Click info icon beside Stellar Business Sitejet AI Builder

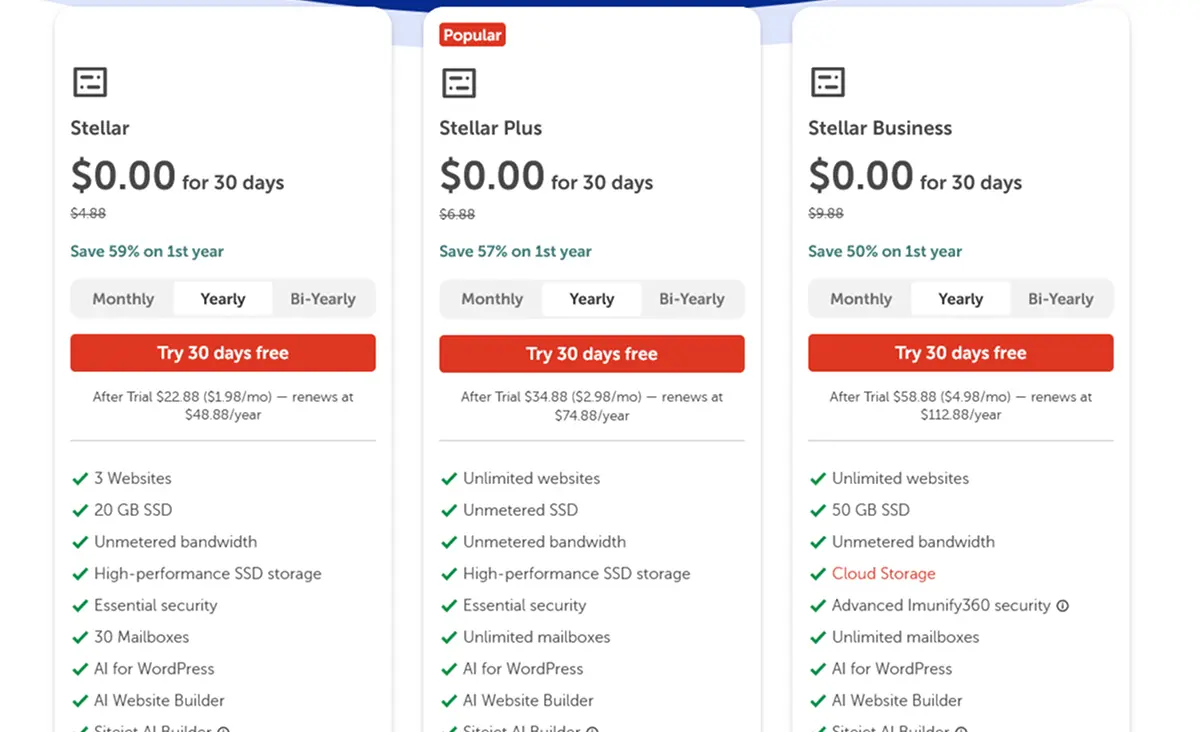point(960,729)
